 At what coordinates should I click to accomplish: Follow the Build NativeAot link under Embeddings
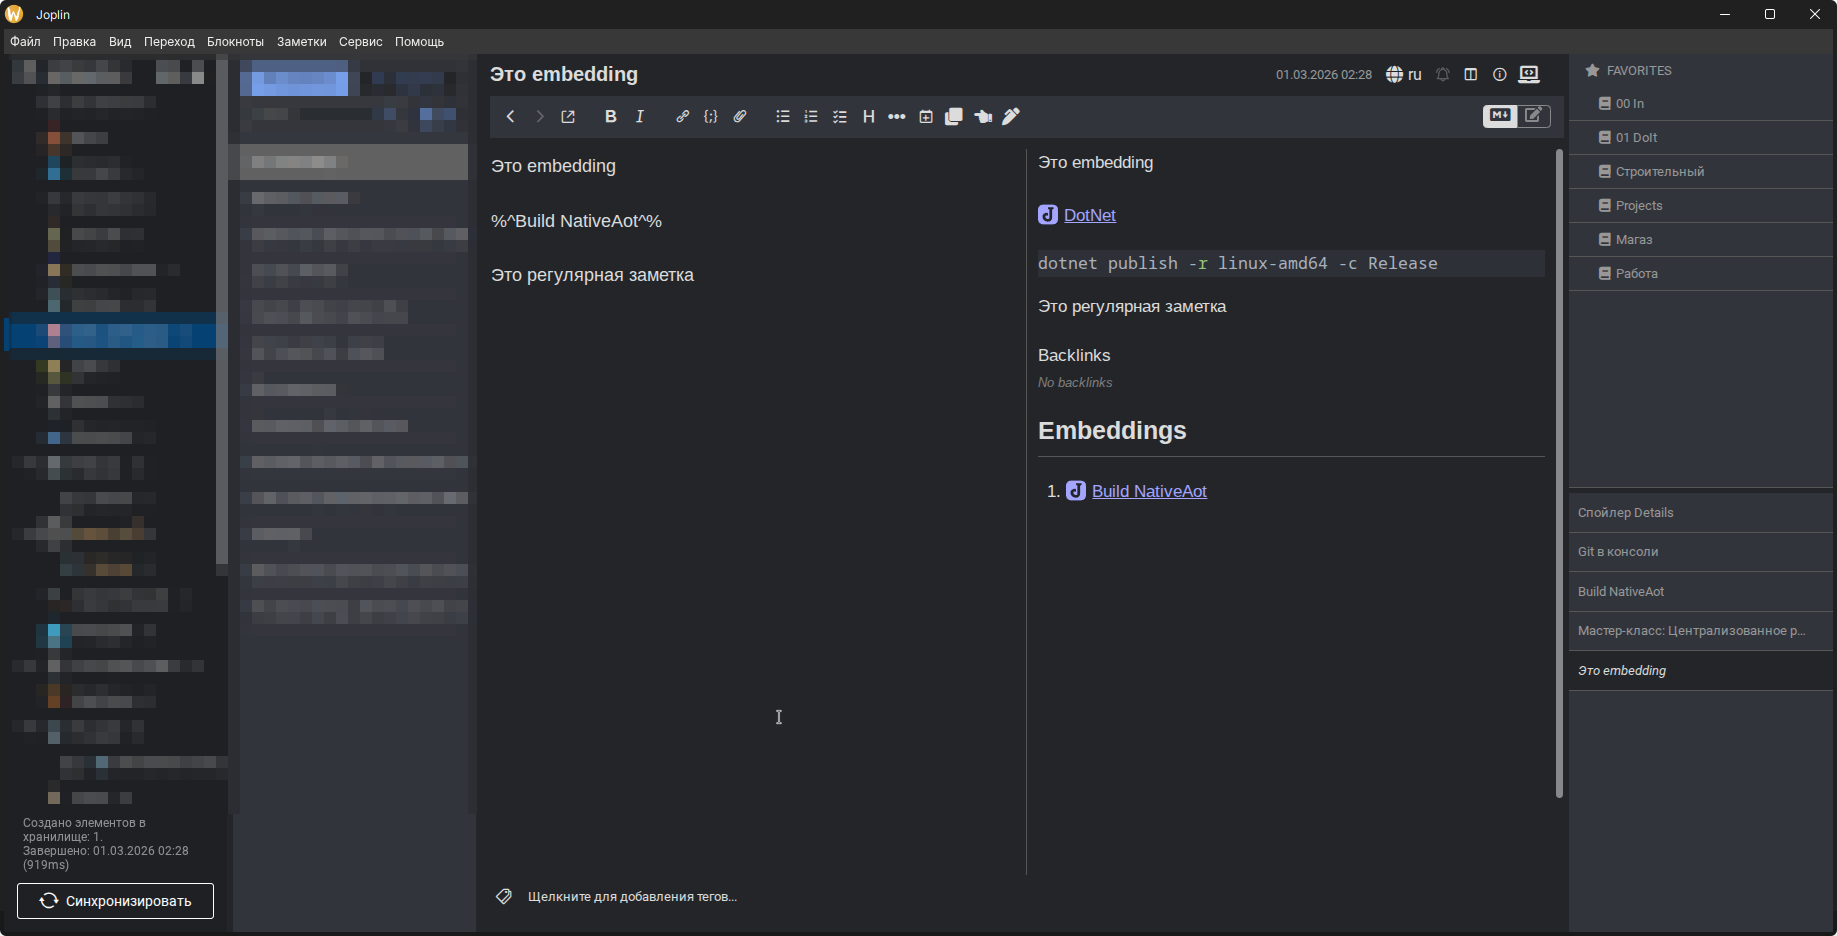click(x=1149, y=491)
